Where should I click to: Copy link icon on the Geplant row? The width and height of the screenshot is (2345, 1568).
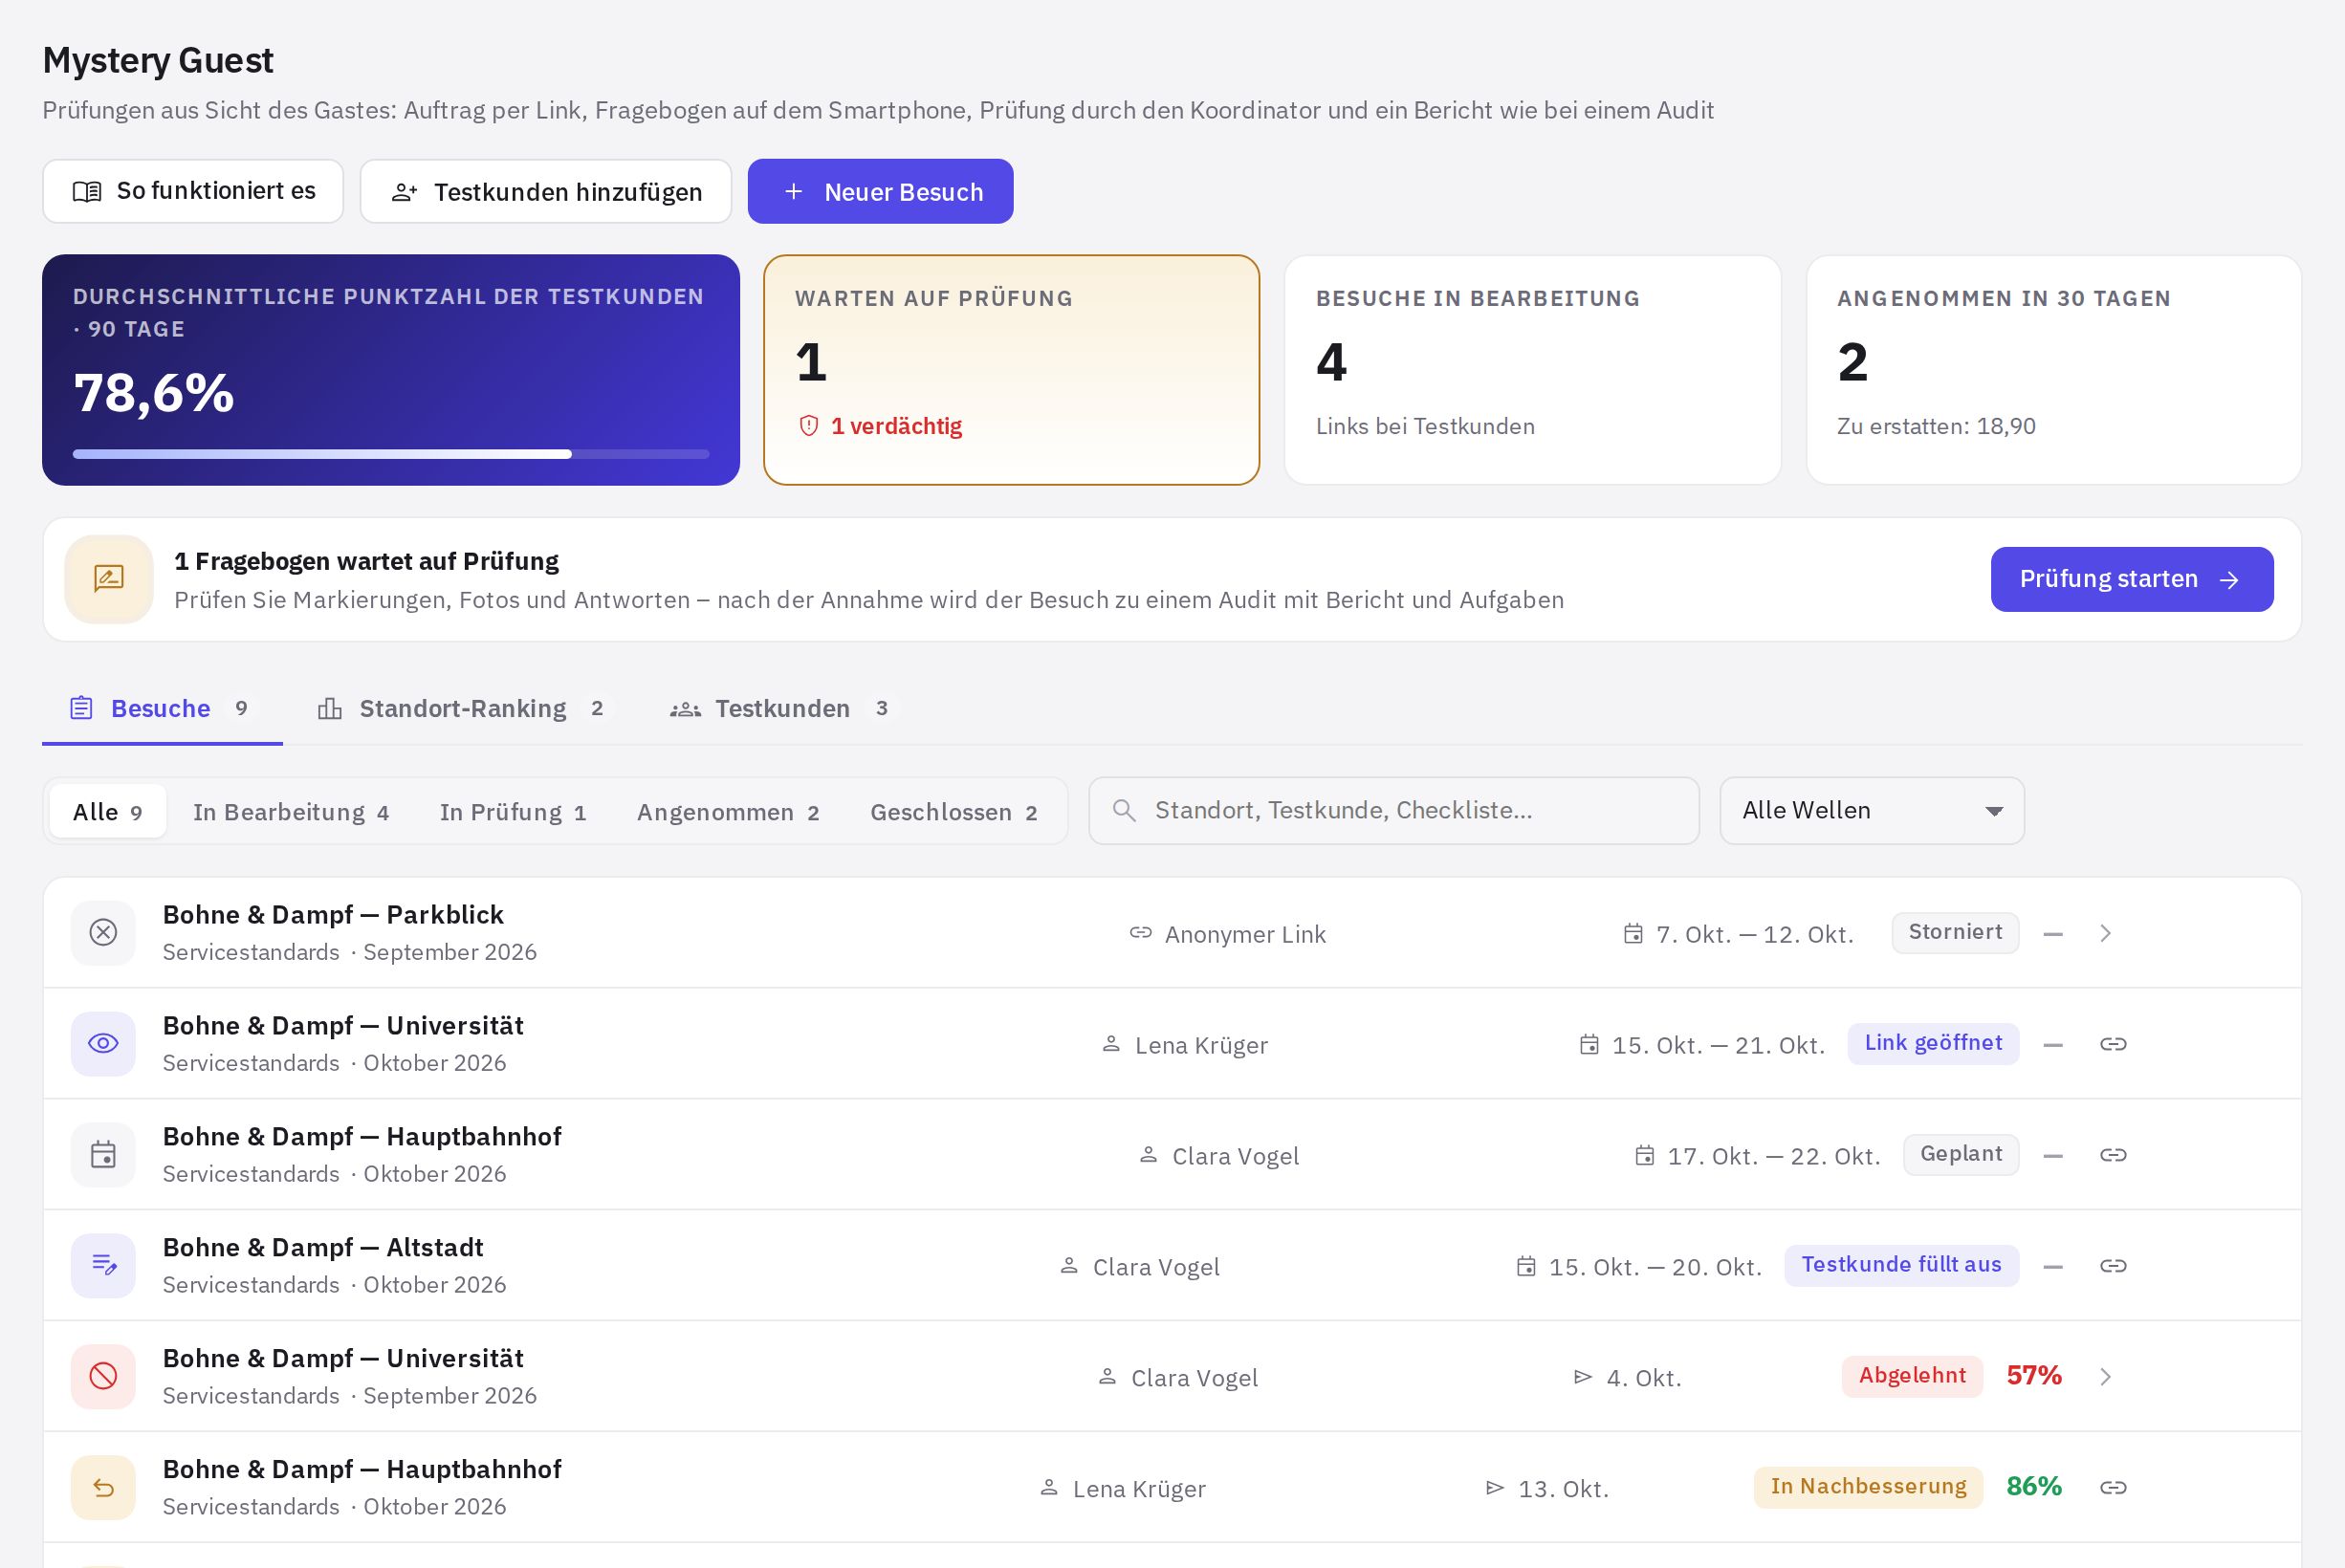point(2113,1155)
